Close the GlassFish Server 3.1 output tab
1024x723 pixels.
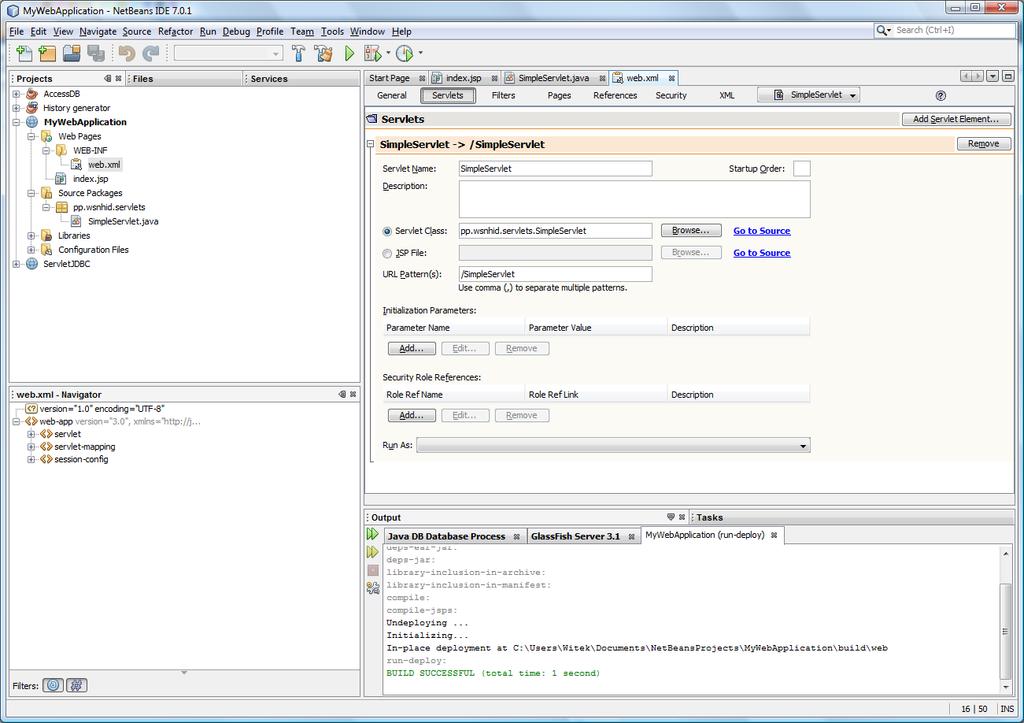632,537
